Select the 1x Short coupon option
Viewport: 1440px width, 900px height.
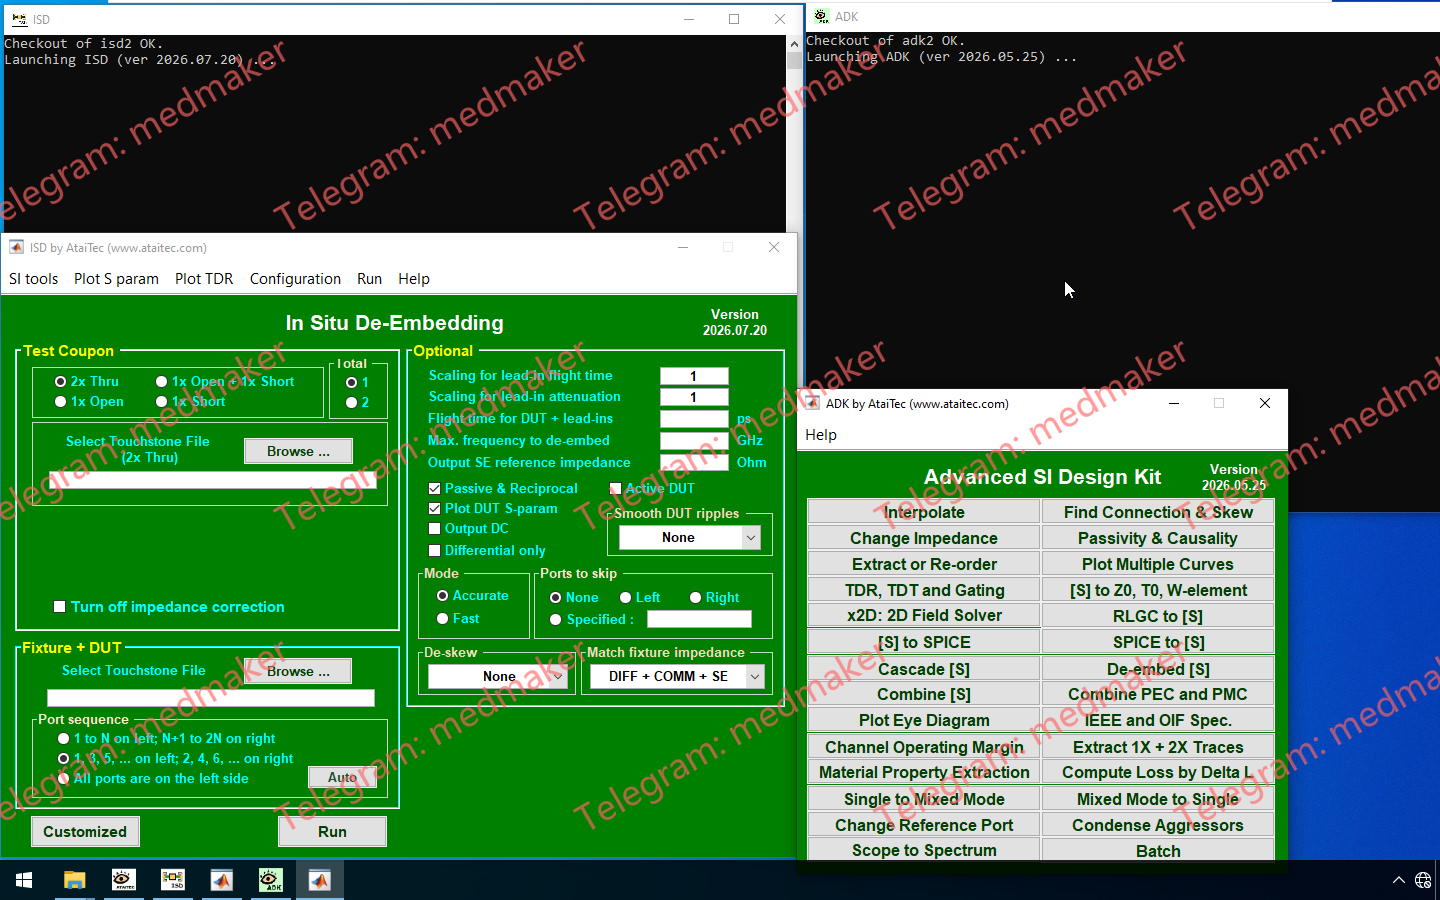click(161, 402)
